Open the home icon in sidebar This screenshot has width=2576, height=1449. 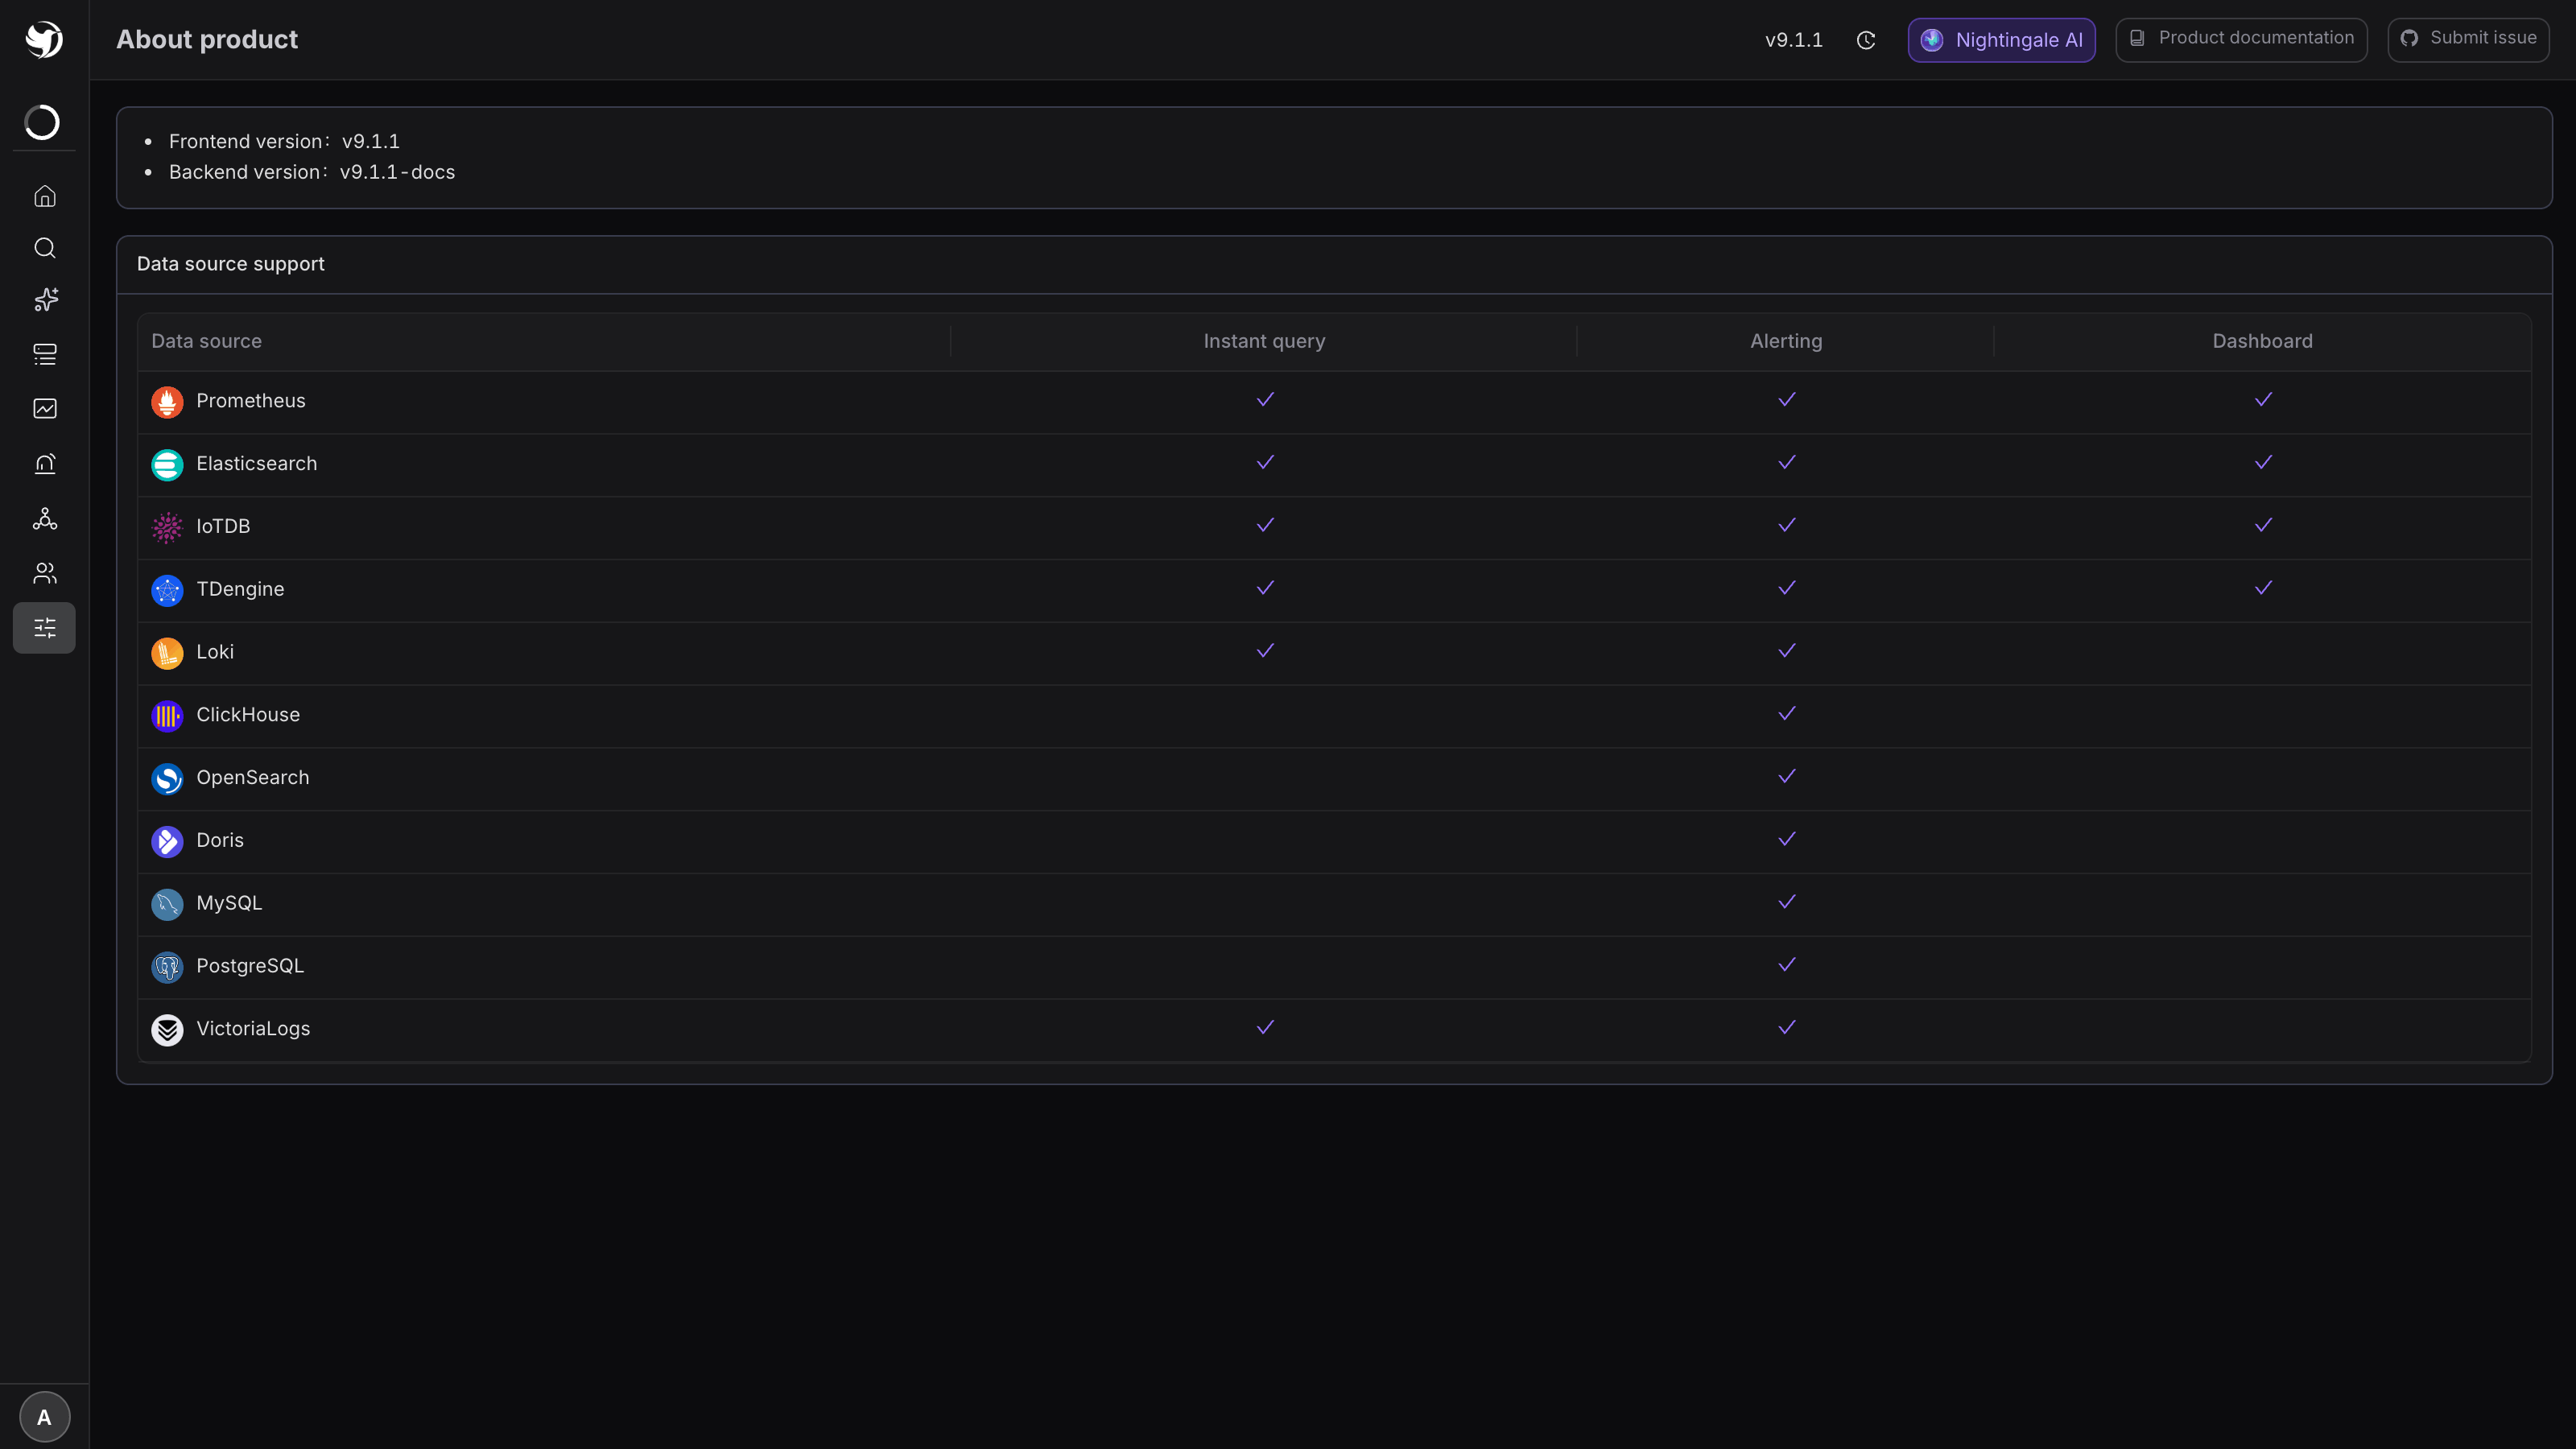pos(44,196)
